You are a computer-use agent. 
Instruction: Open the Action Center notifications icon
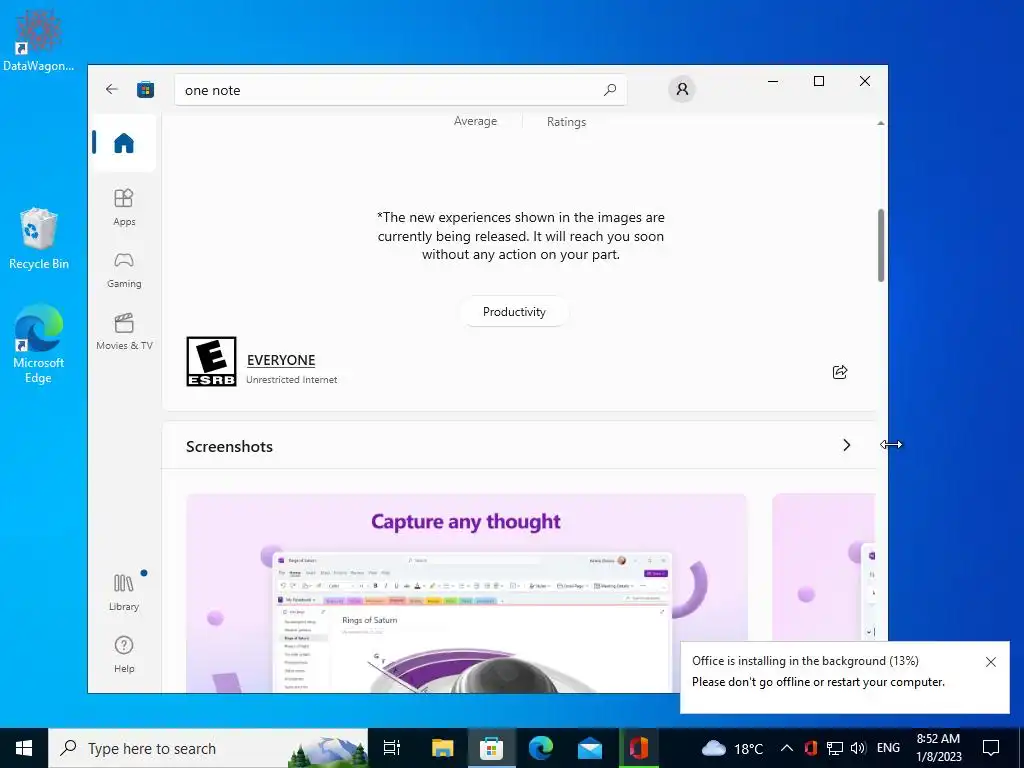[991, 748]
